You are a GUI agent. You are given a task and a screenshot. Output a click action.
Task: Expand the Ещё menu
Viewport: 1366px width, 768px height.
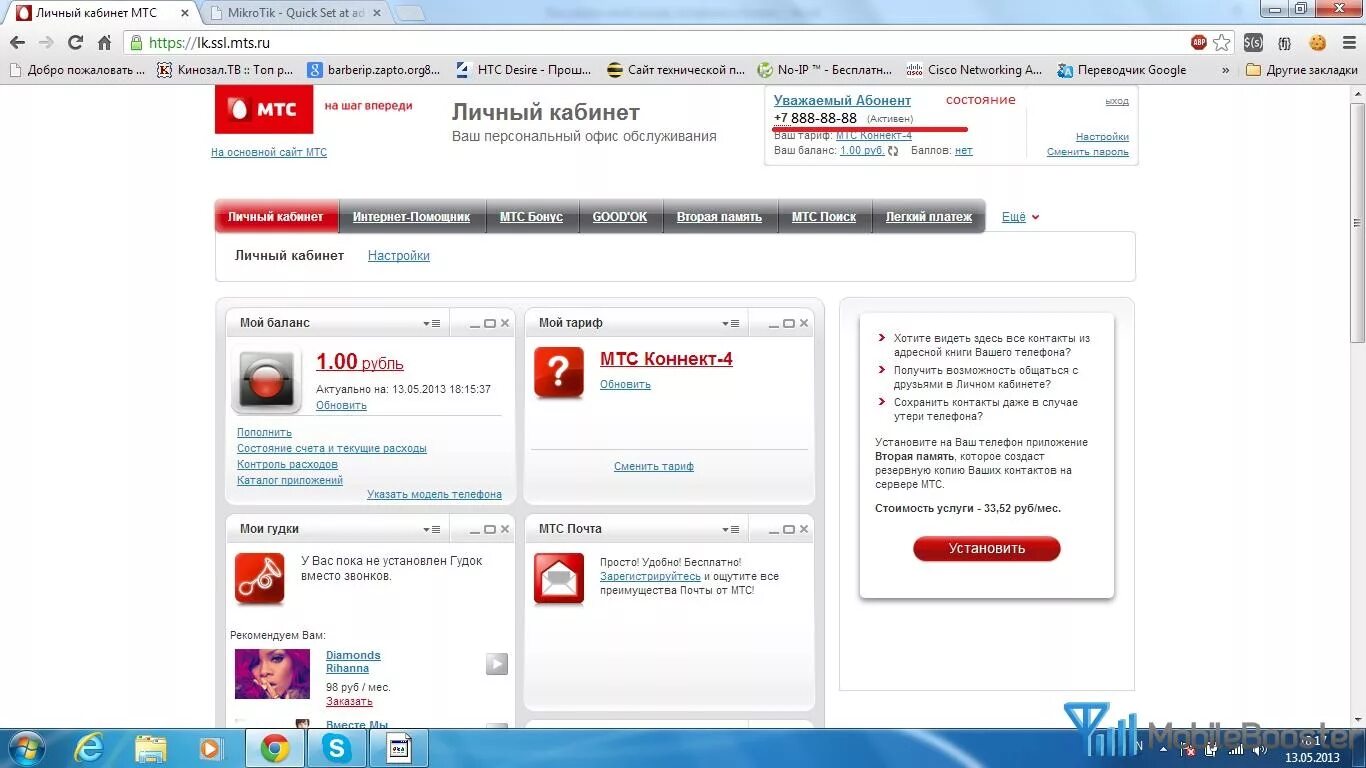coord(1020,217)
